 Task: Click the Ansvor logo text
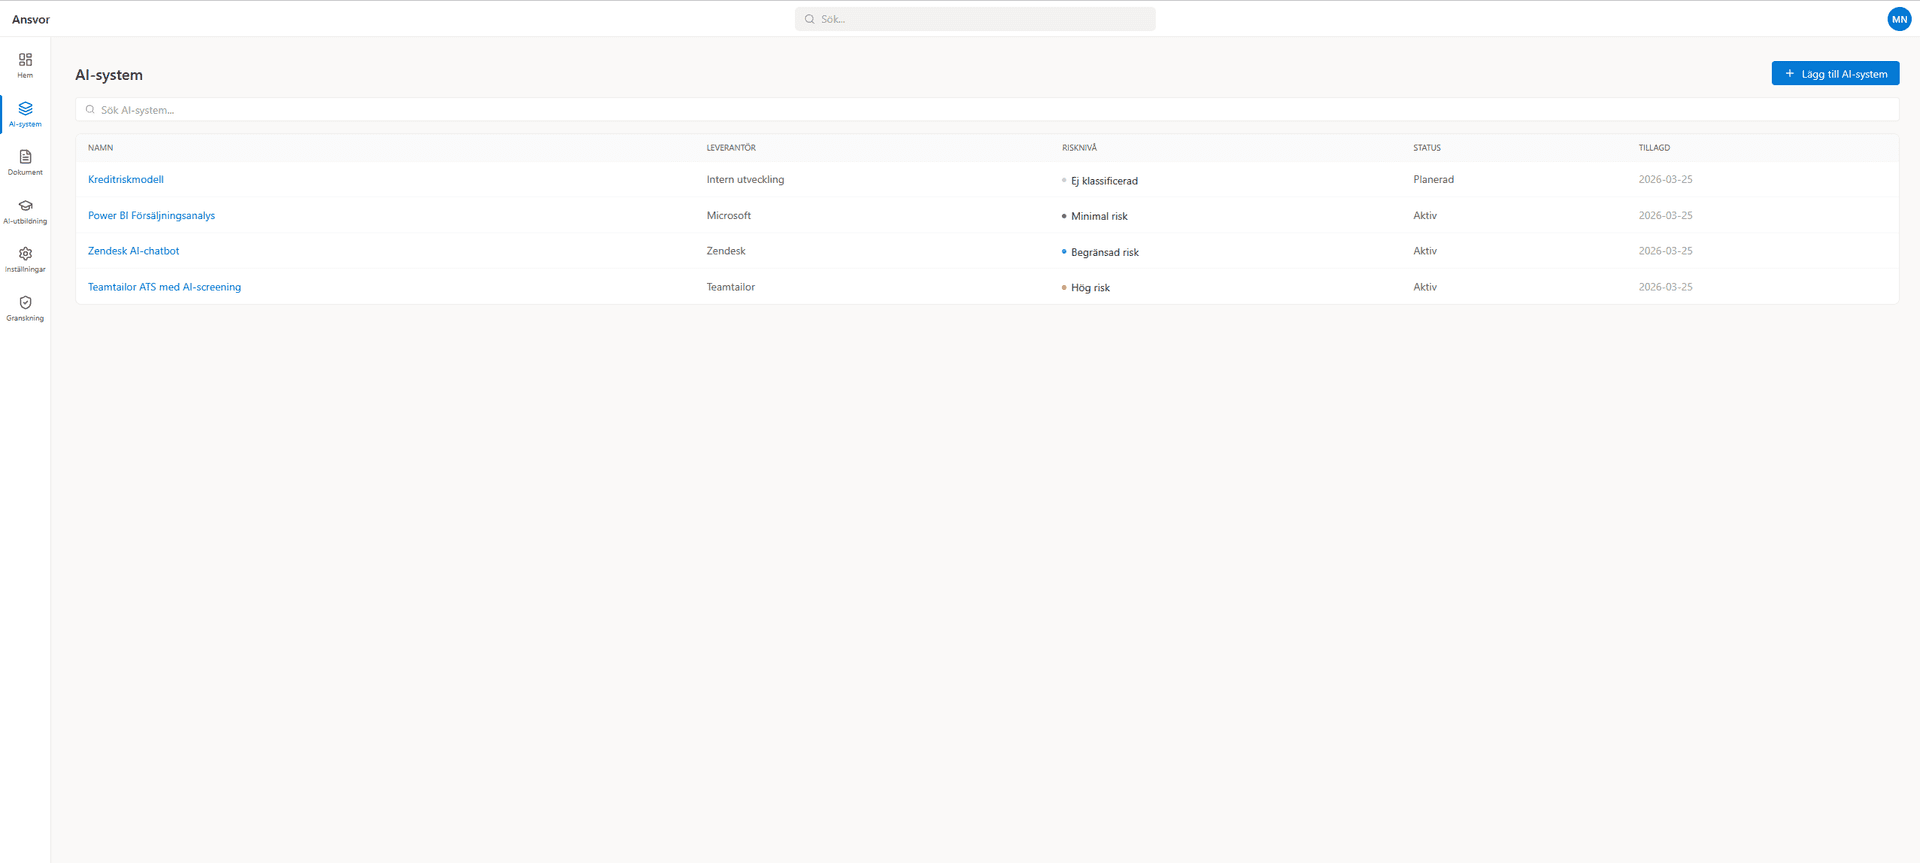(x=31, y=19)
